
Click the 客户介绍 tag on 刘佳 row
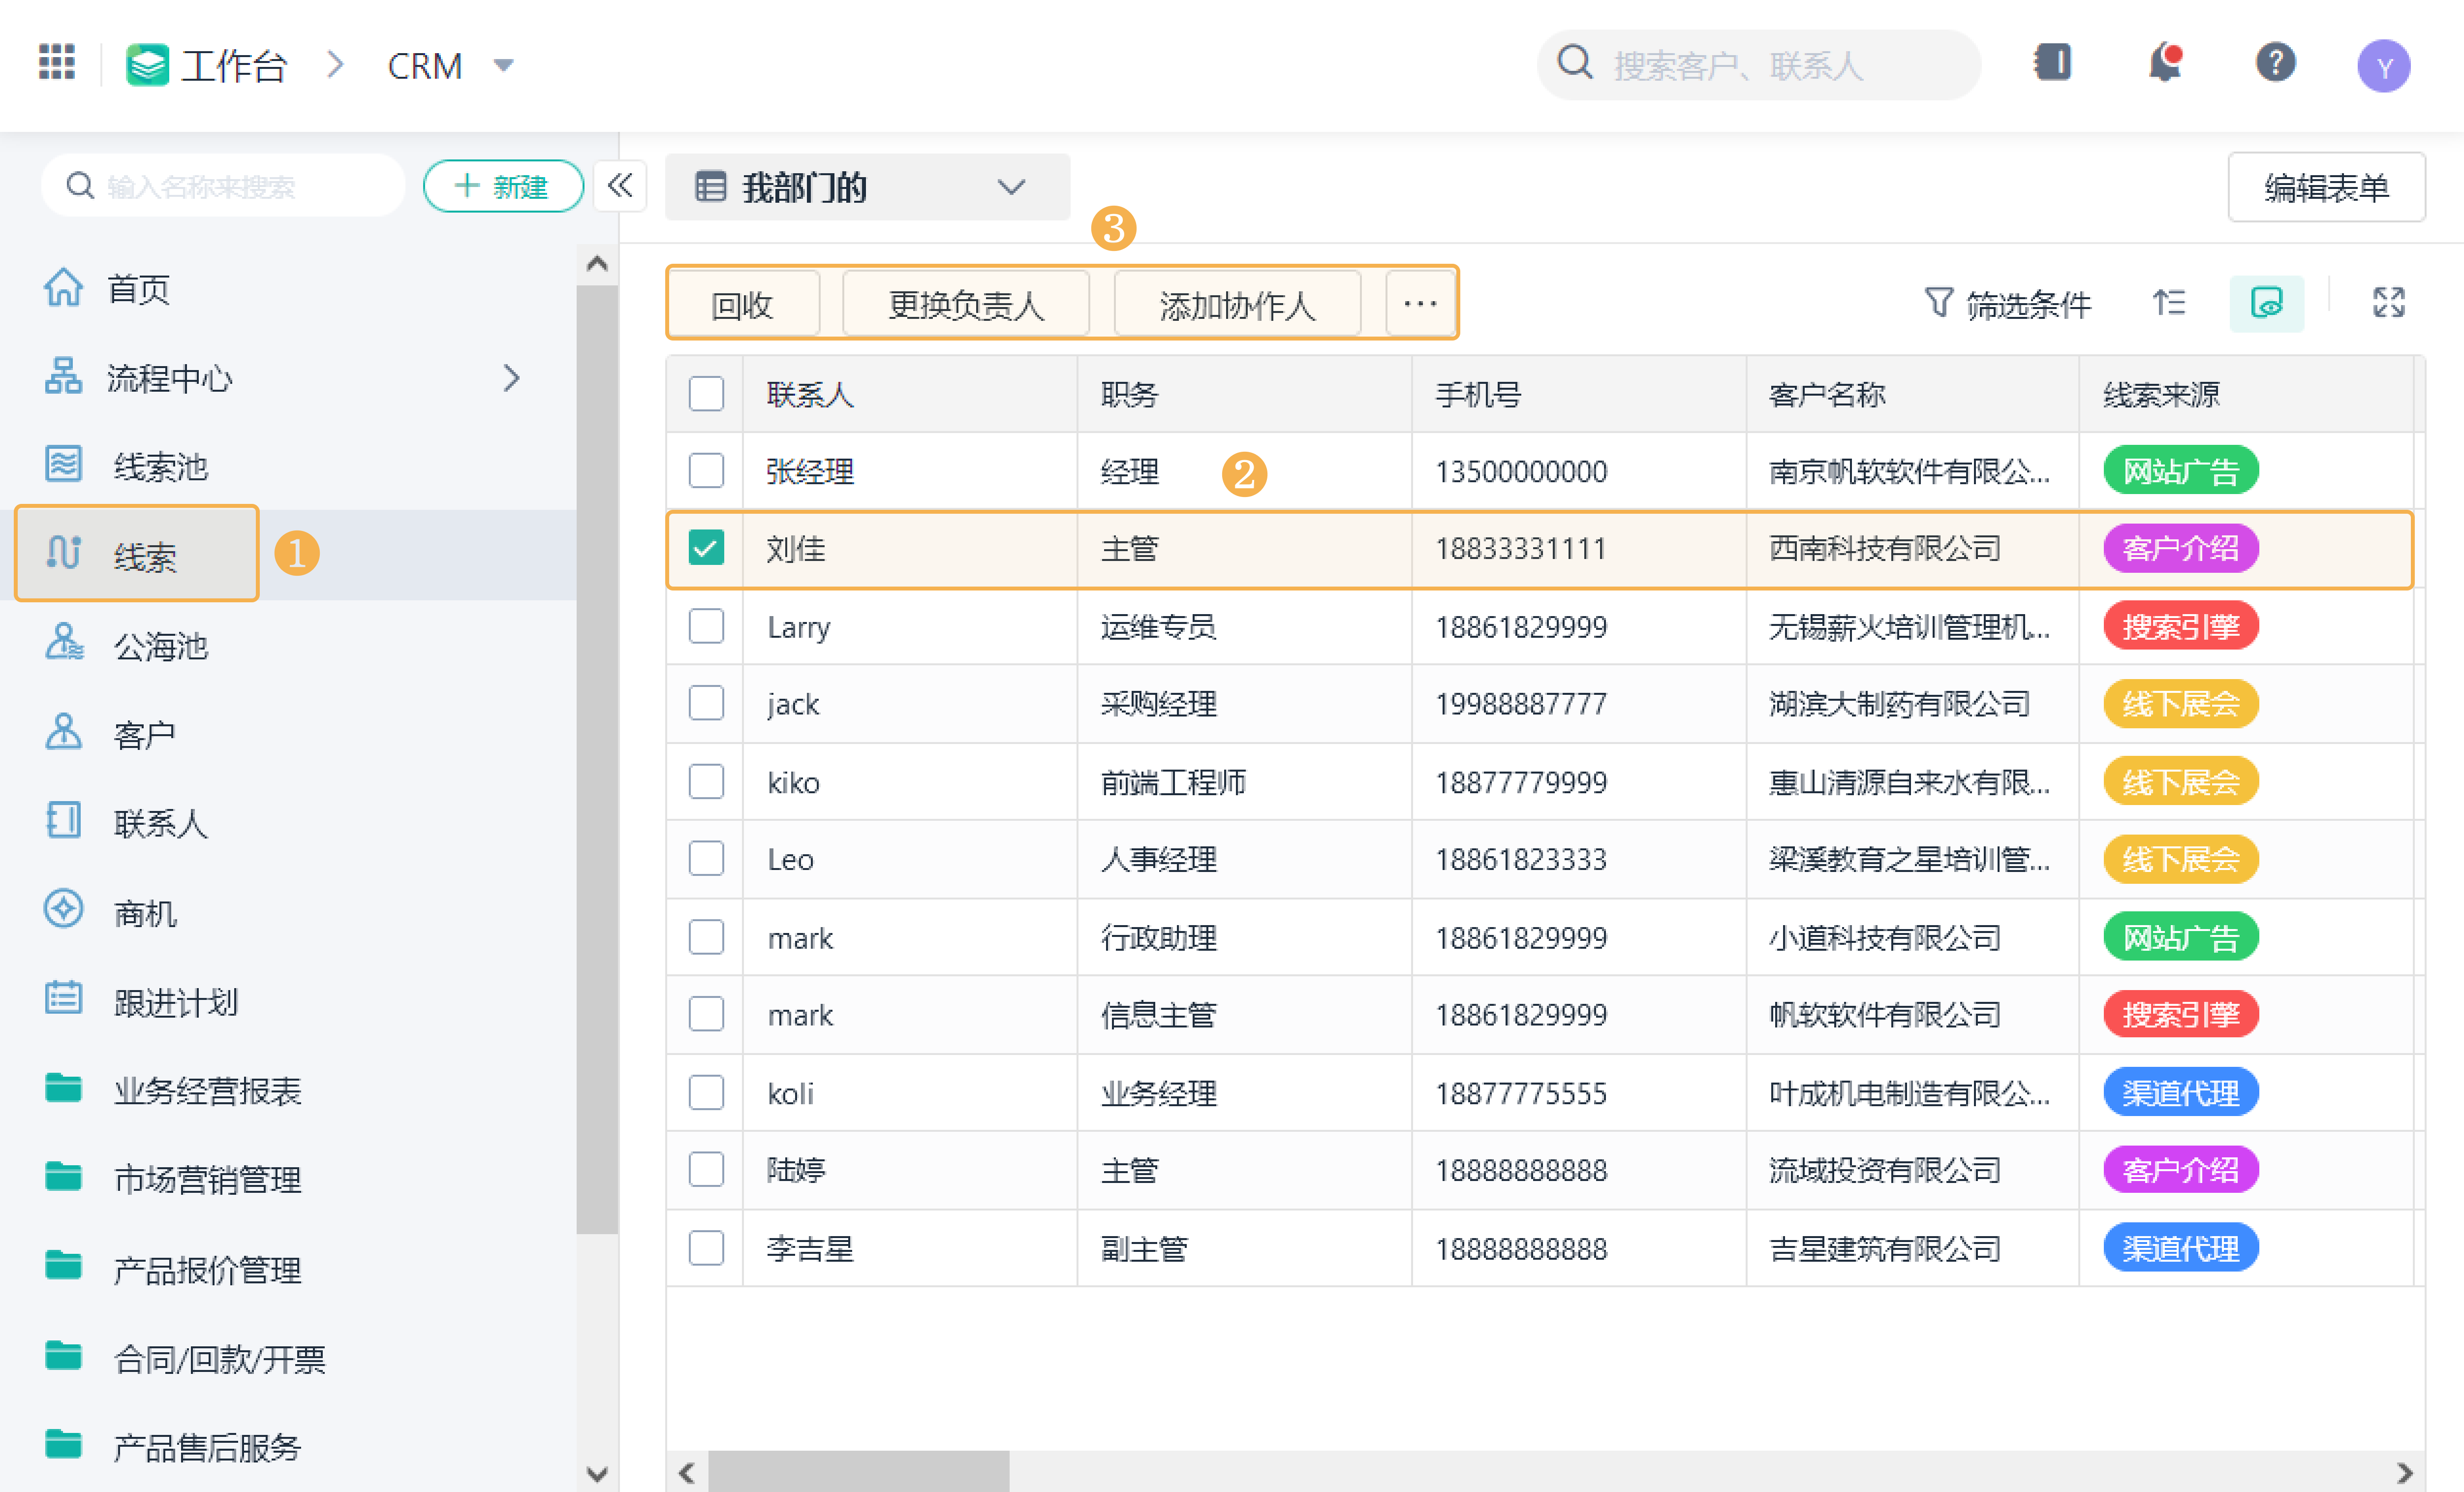click(2180, 548)
